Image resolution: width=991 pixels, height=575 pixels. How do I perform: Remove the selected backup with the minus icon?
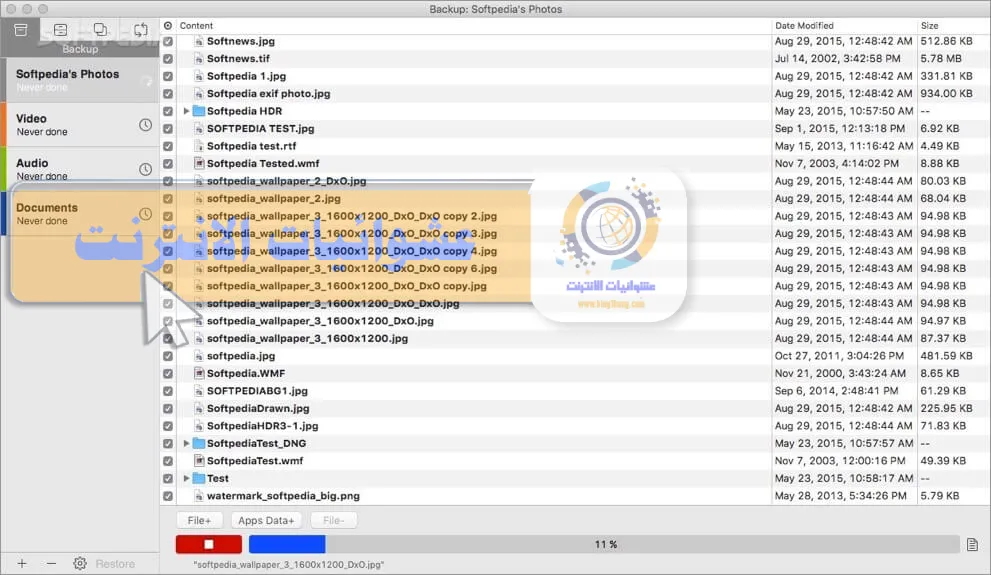tap(51, 564)
